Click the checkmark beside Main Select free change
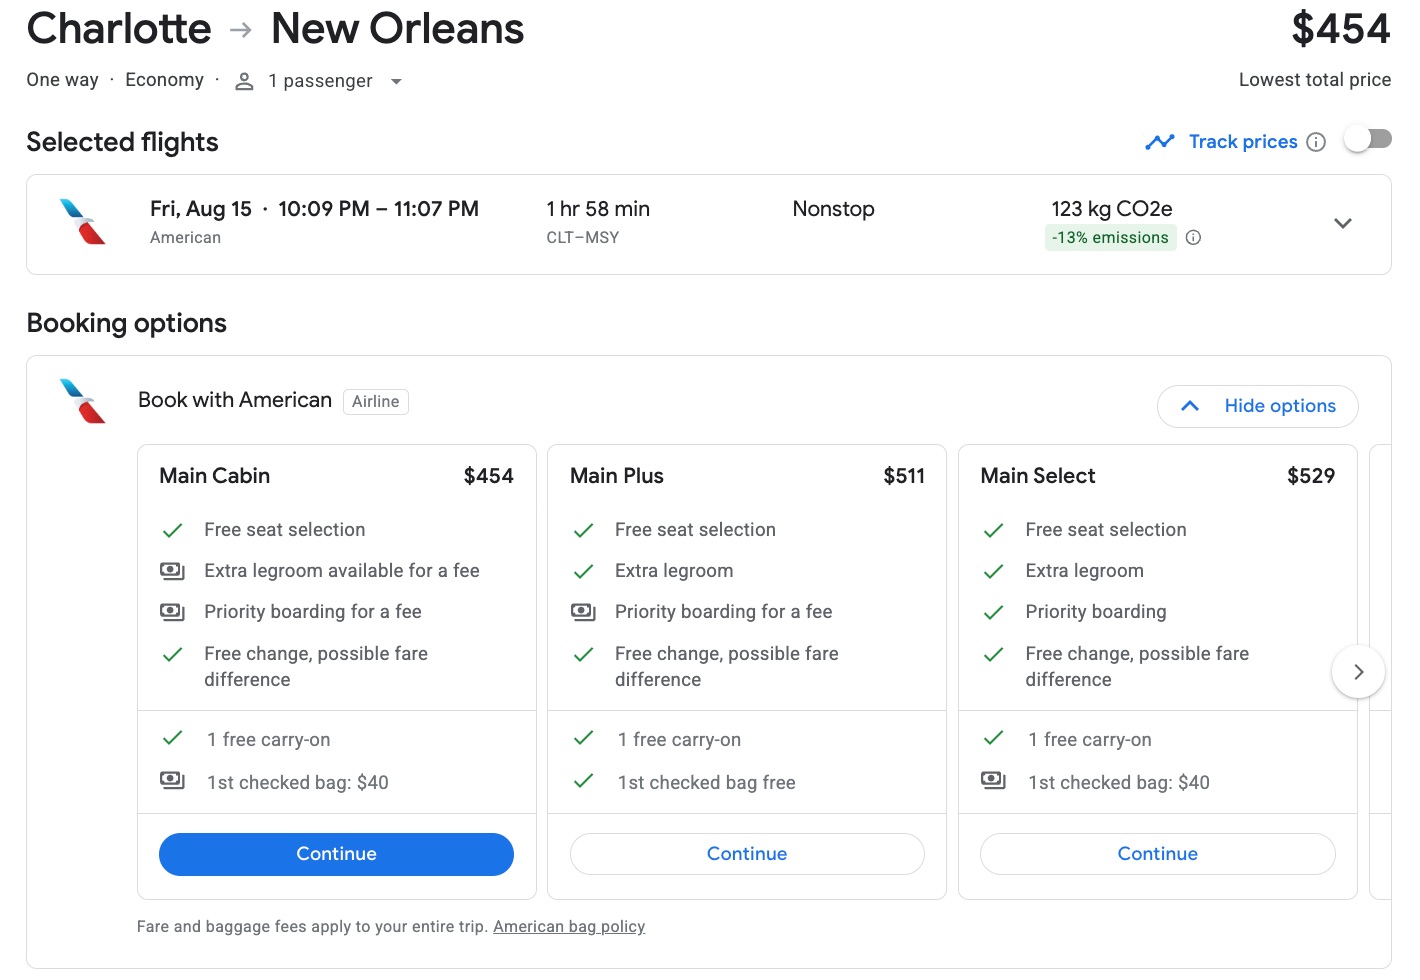1420x980 pixels. [993, 654]
